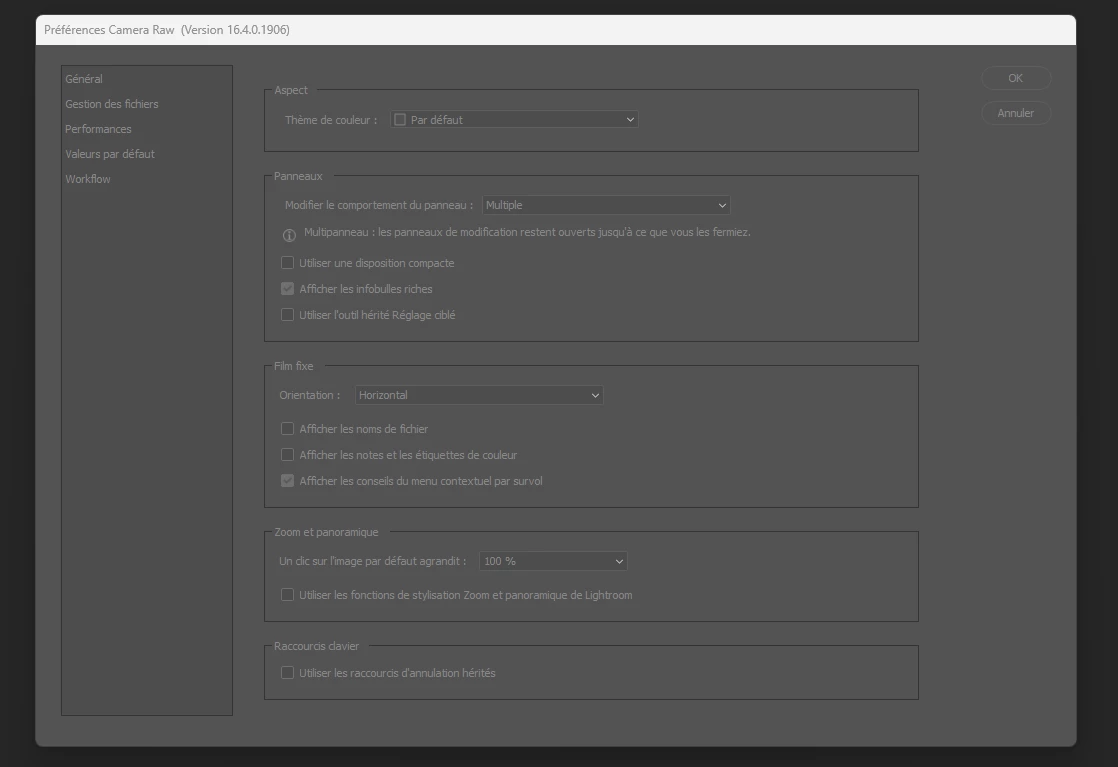
Task: Open the panel behavior dropdown showing Multiple
Action: (606, 205)
